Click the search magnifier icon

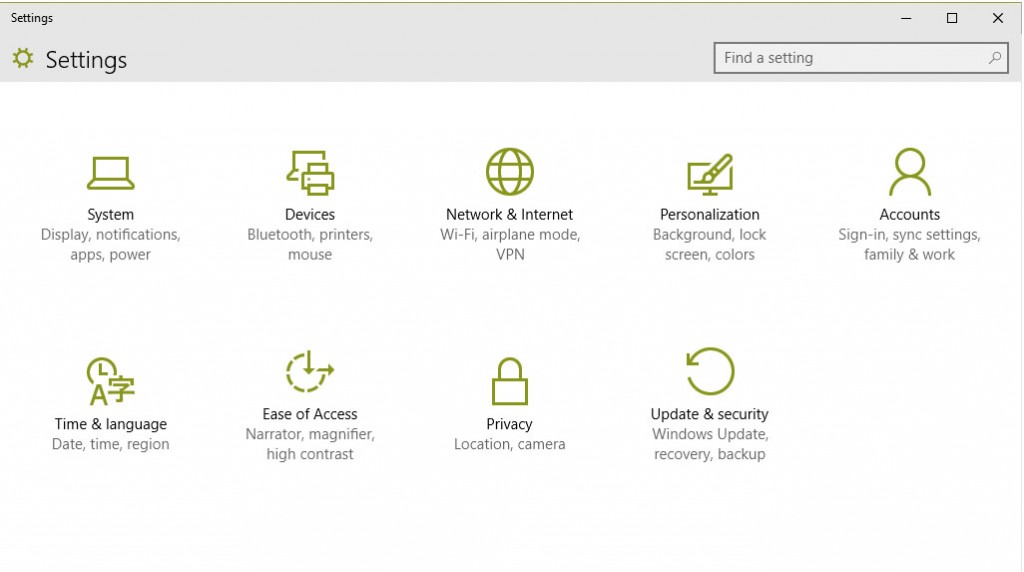[995, 58]
